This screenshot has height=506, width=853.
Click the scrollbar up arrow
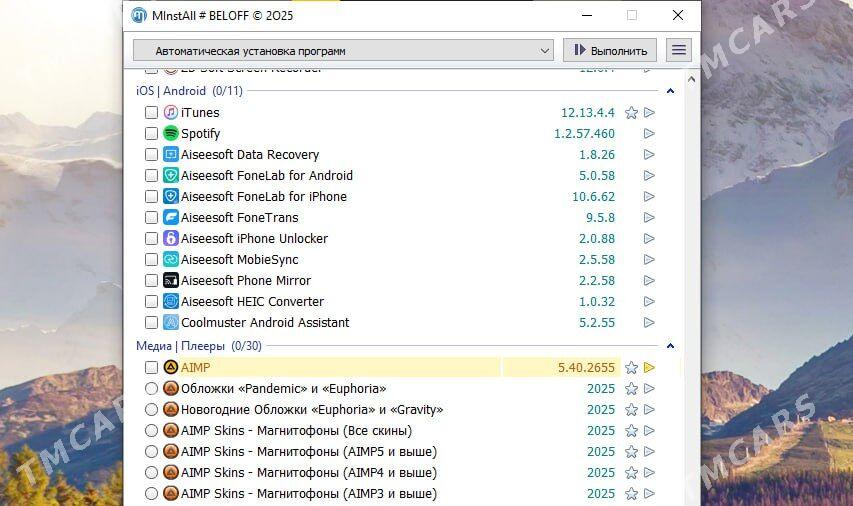(x=691, y=79)
